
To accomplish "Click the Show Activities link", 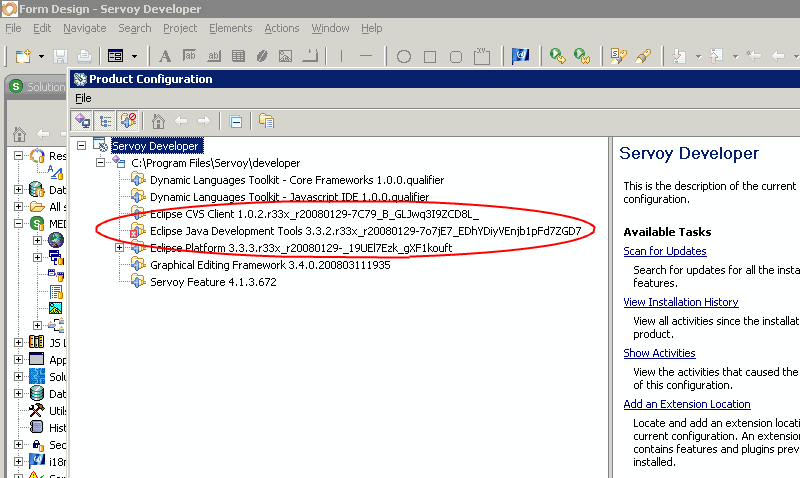I will coord(659,353).
